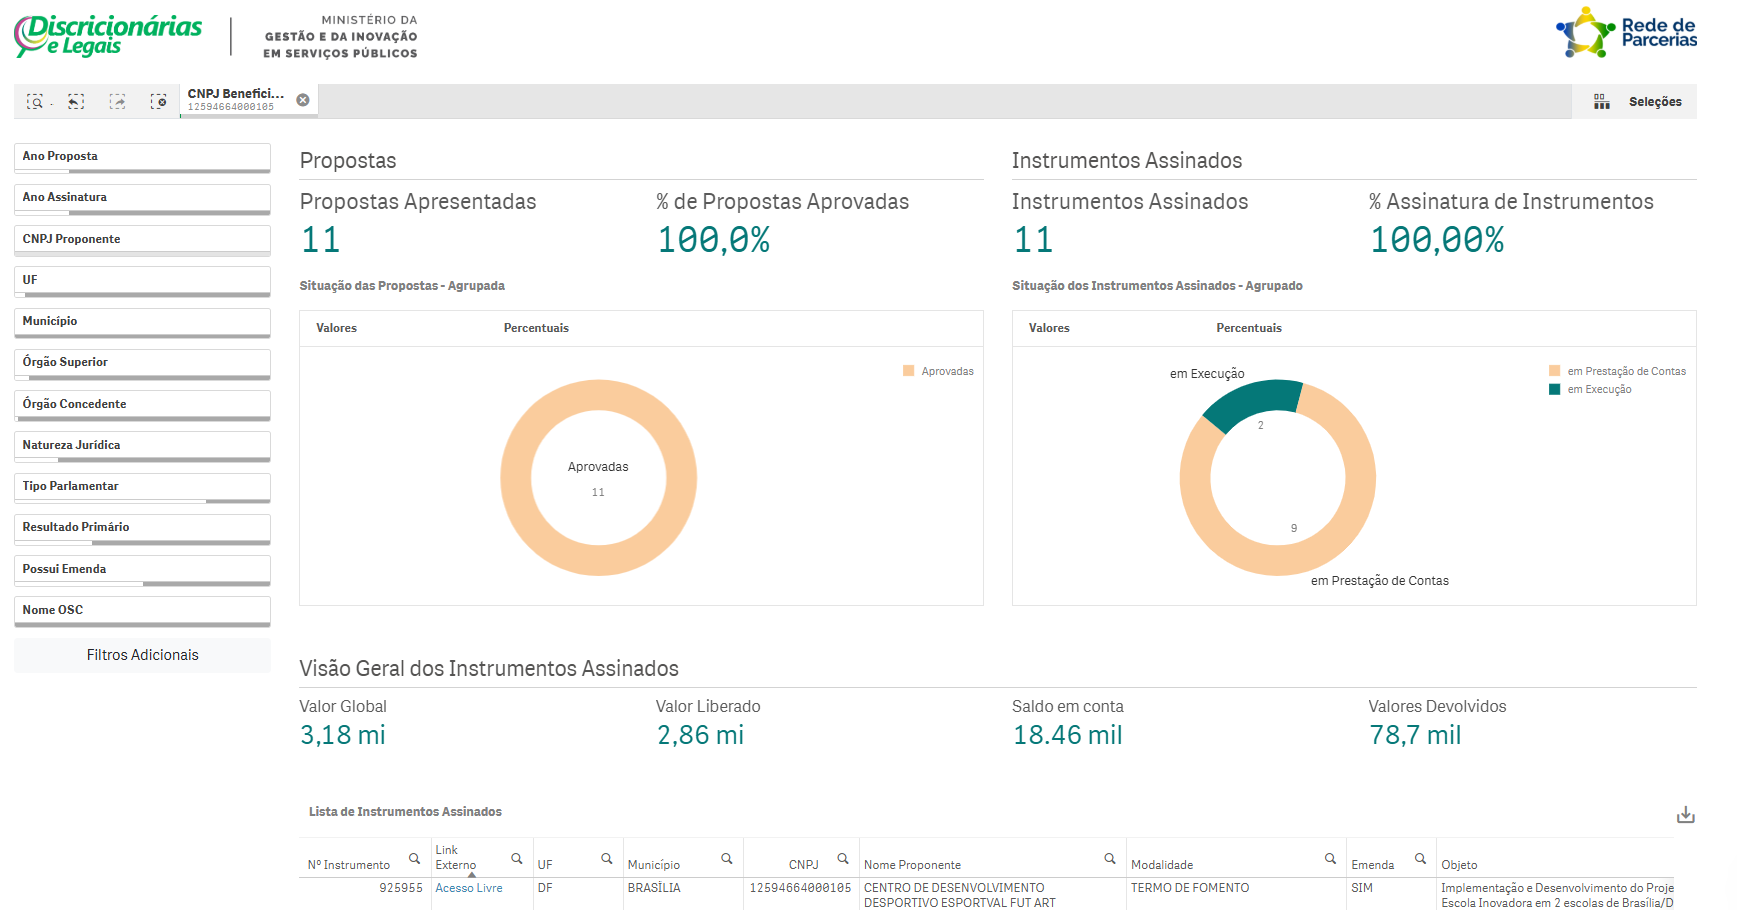Open the Órgão Superior filter list

(142, 363)
